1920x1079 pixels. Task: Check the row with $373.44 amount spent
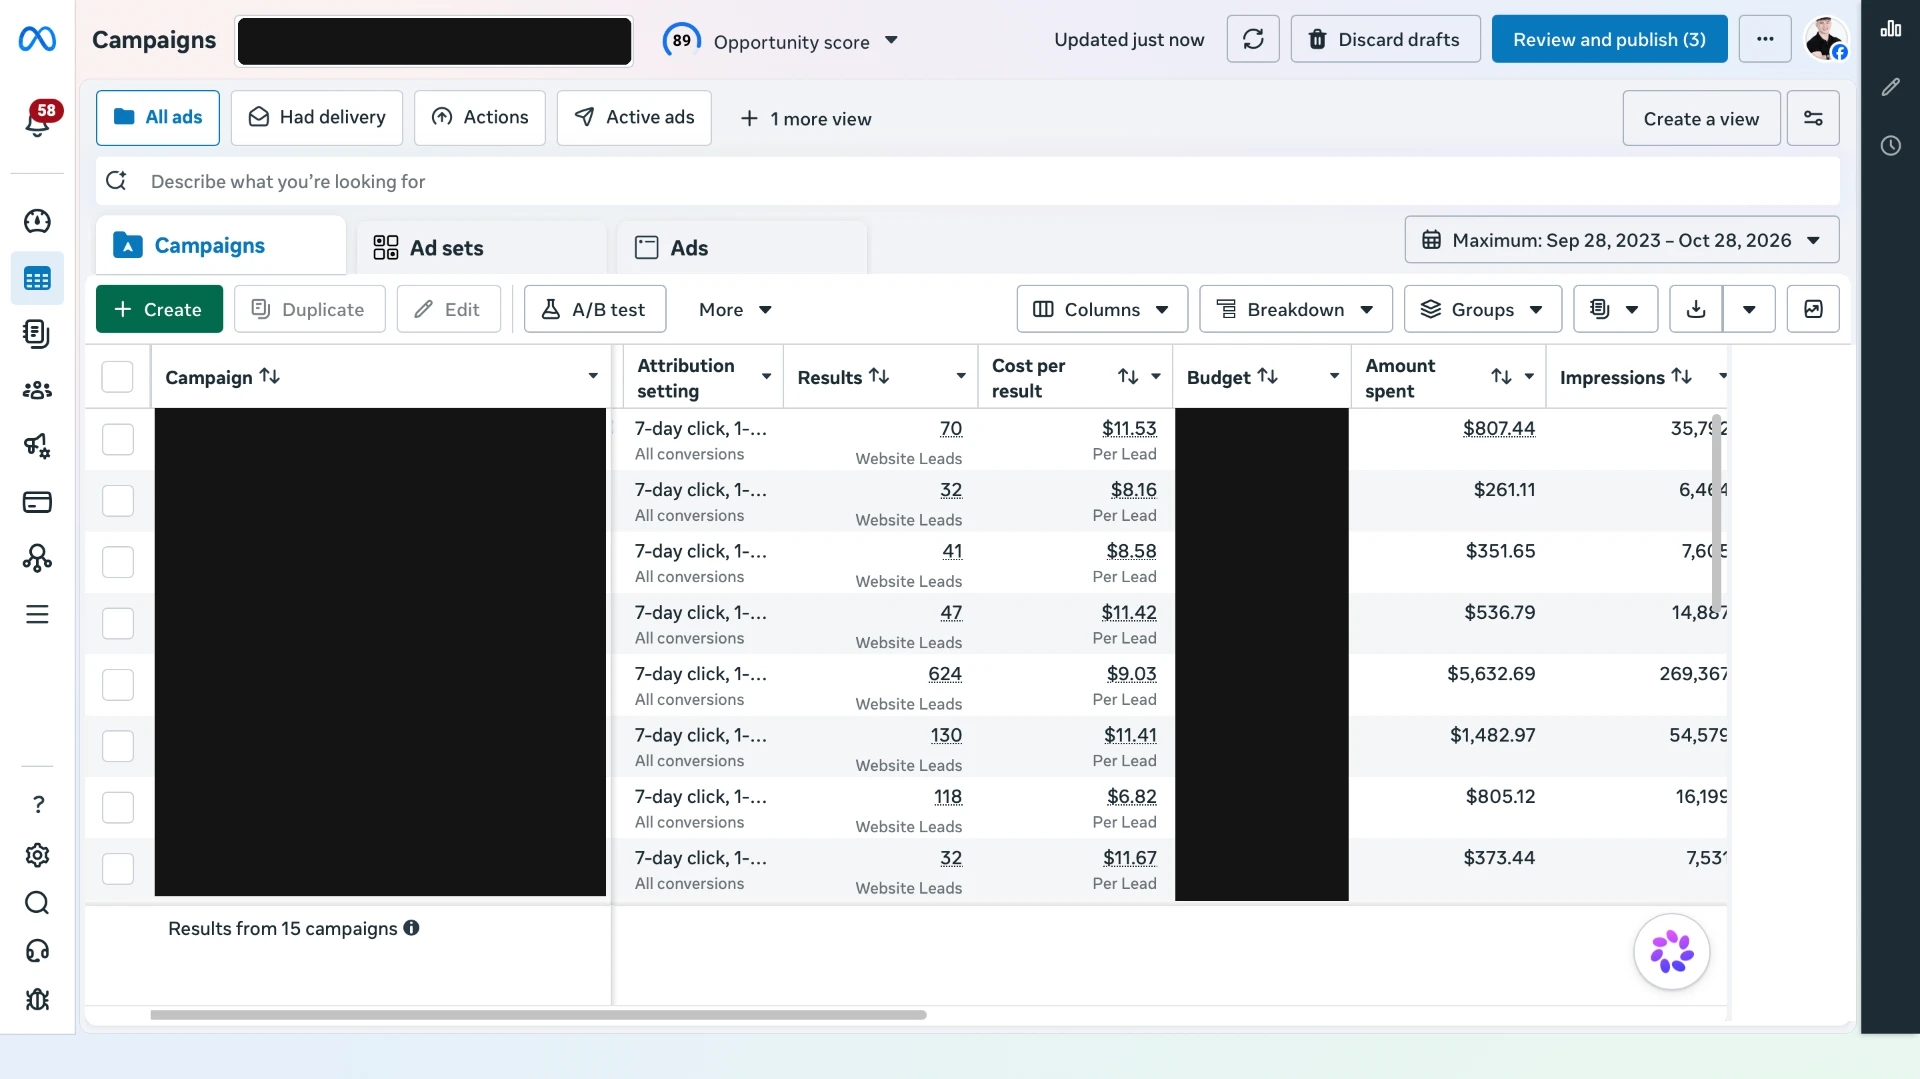click(118, 868)
